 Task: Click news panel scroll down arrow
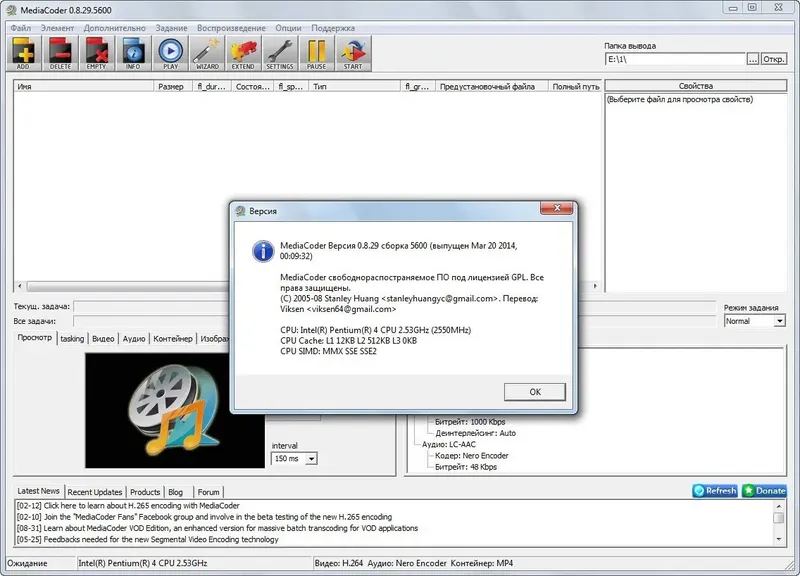click(779, 539)
